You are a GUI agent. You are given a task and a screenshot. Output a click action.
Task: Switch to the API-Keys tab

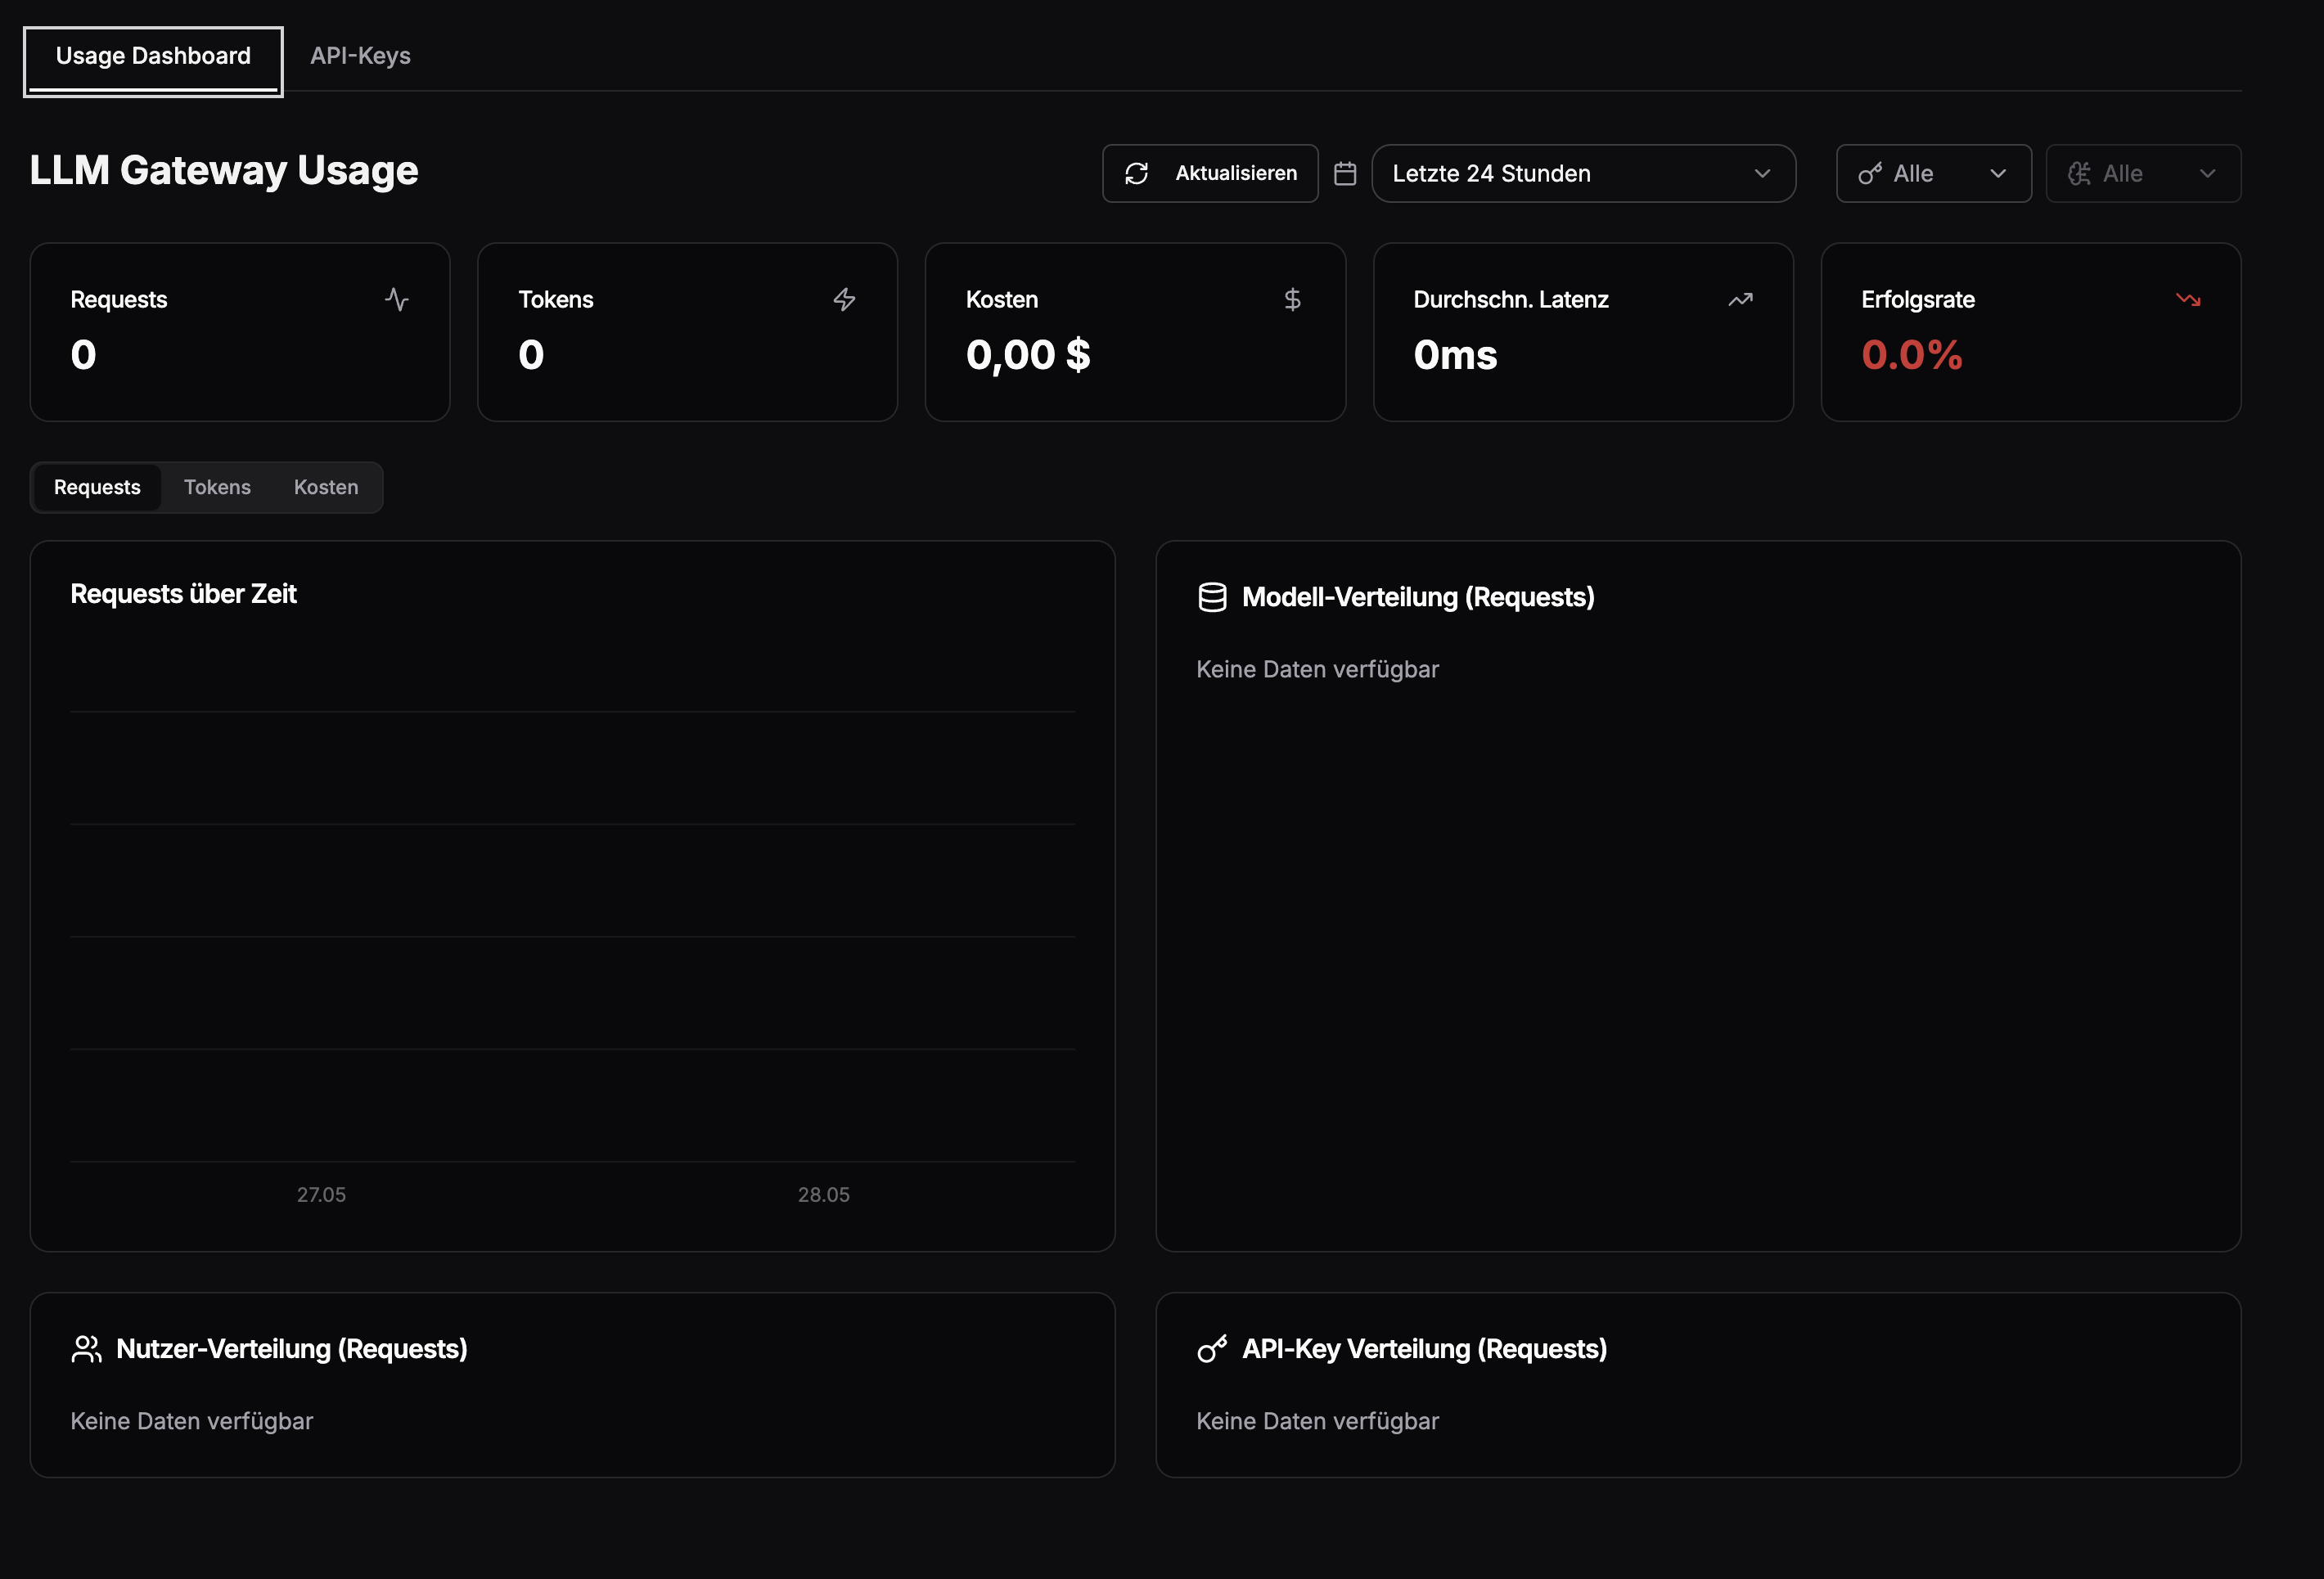(360, 56)
